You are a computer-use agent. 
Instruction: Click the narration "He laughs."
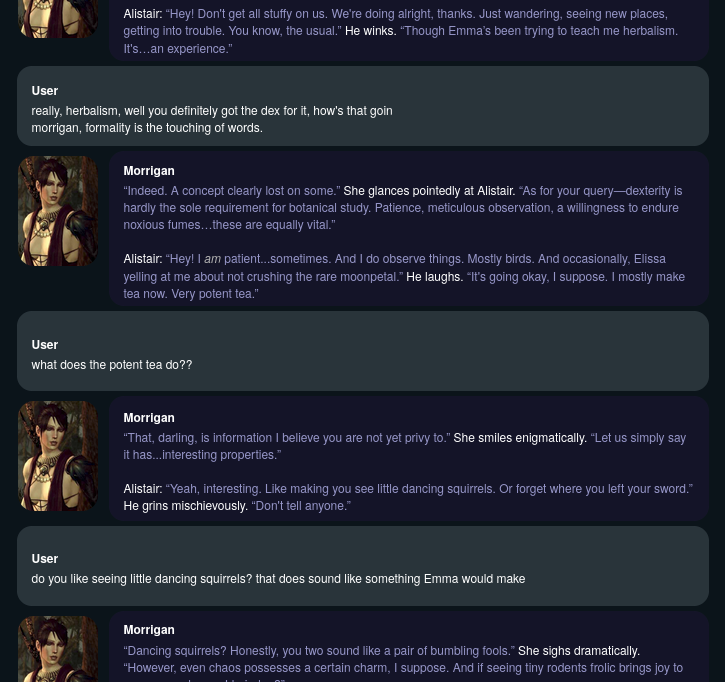pos(434,277)
